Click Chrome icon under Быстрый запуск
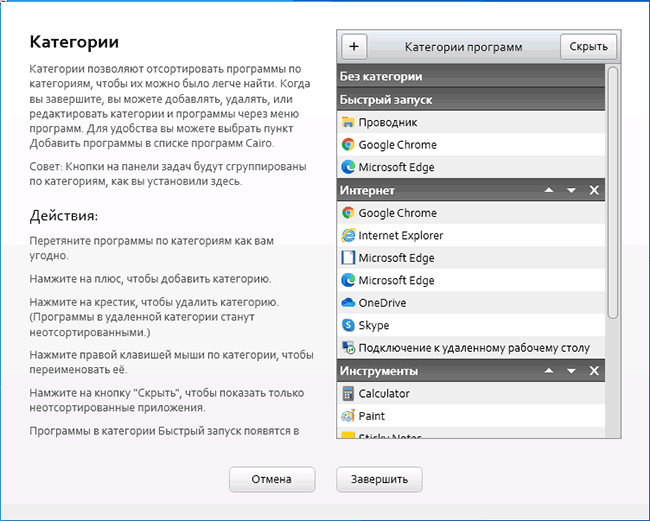Screen dimensions: 650x521 click(x=348, y=144)
